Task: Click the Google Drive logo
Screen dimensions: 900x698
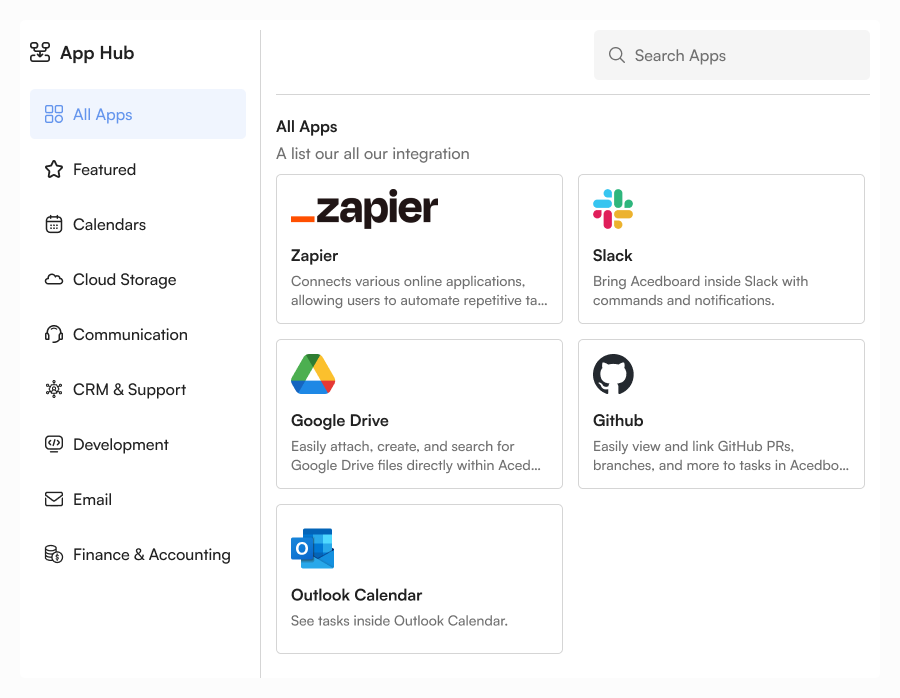Action: (x=313, y=374)
